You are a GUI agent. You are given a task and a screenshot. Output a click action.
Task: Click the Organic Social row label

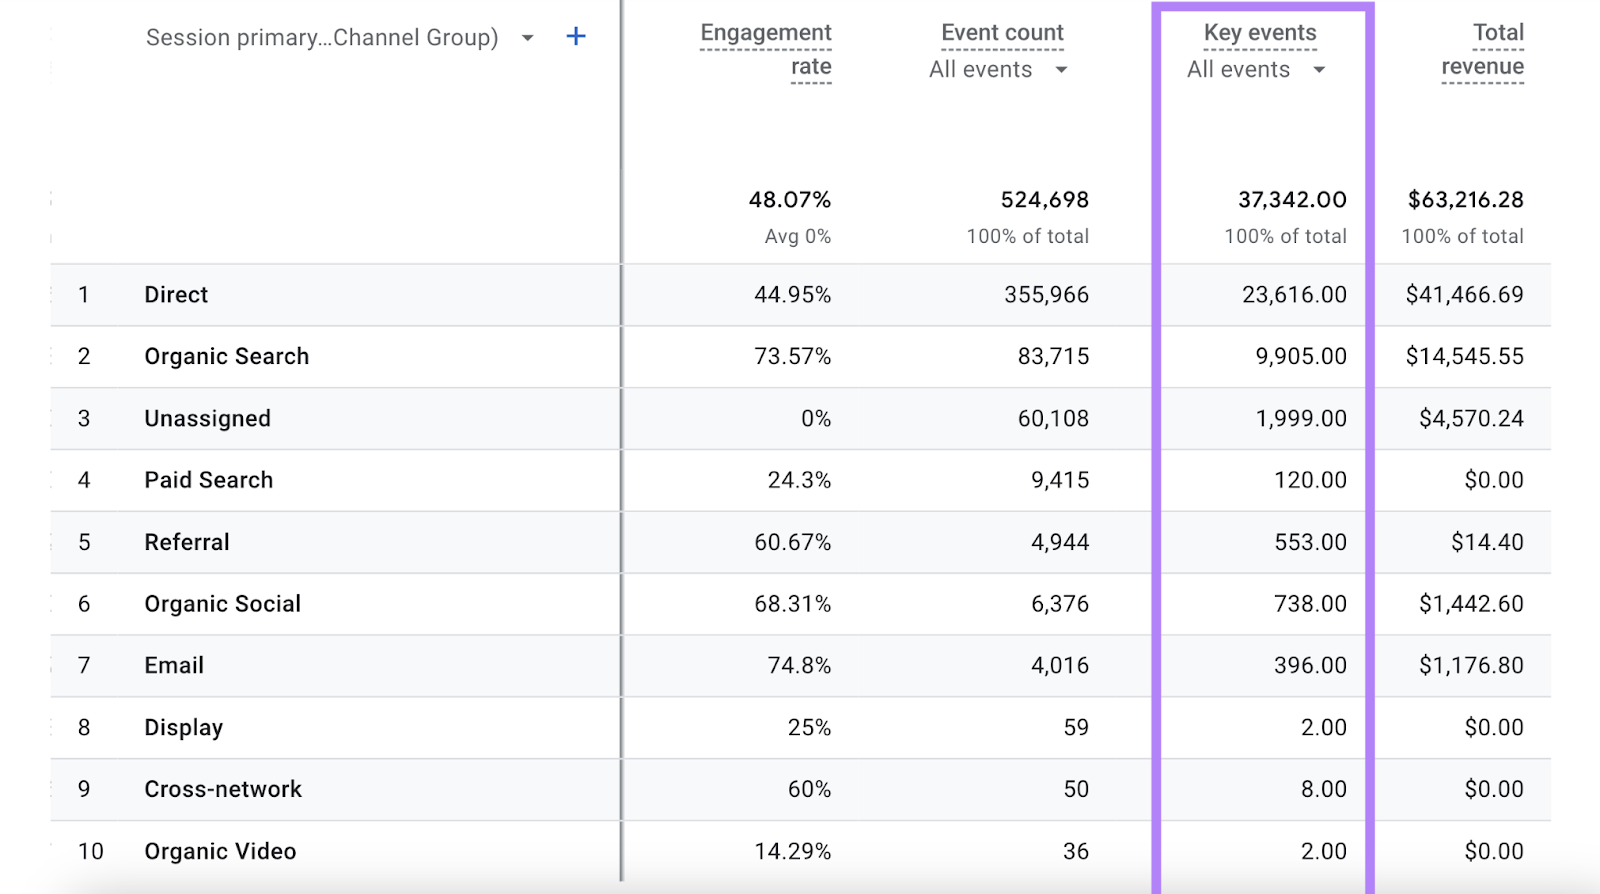pos(222,604)
